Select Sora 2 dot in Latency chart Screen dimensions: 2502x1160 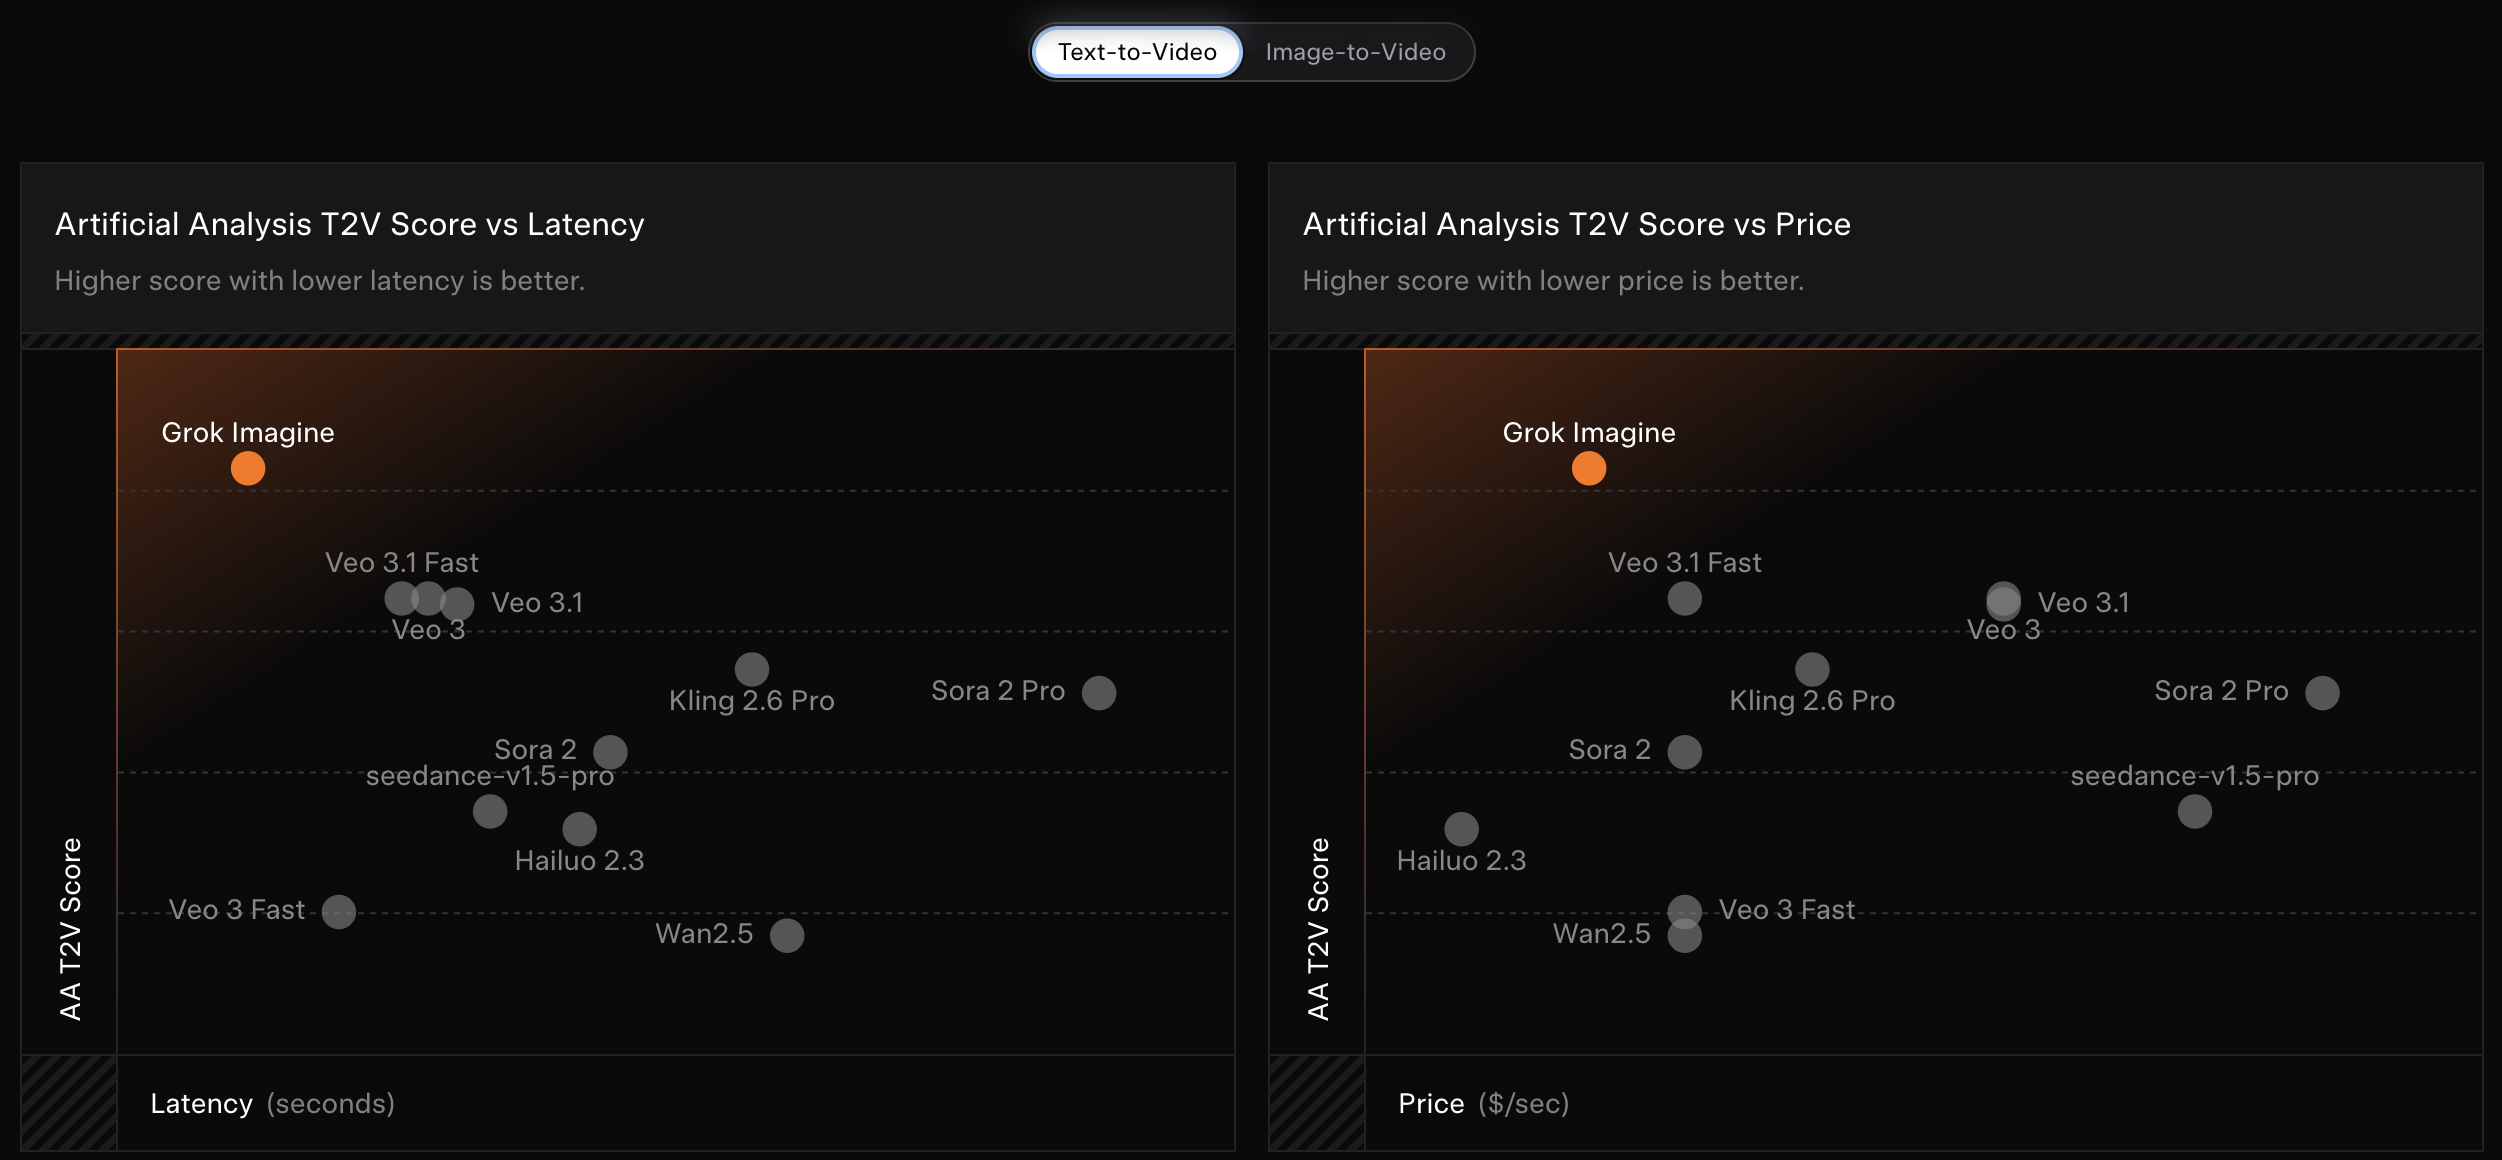click(x=610, y=751)
